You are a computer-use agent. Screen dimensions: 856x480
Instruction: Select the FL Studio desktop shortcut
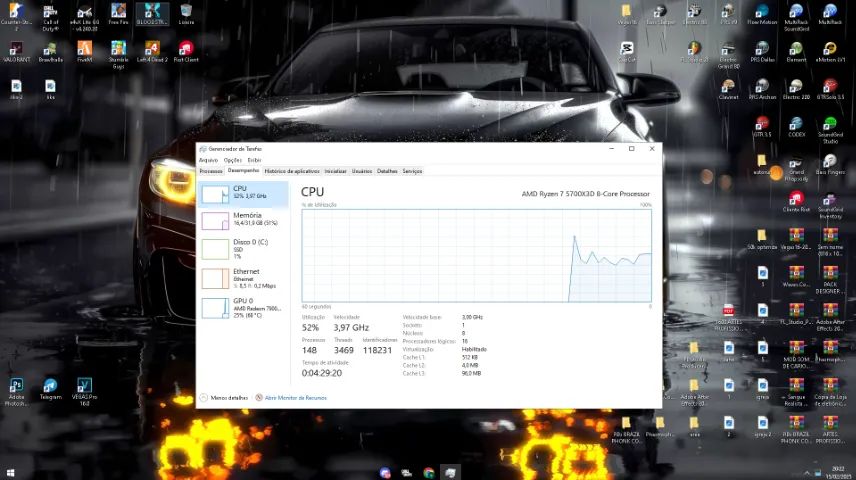click(x=694, y=52)
